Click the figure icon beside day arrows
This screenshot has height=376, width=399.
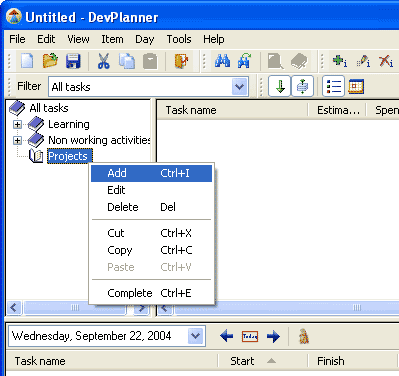click(304, 336)
